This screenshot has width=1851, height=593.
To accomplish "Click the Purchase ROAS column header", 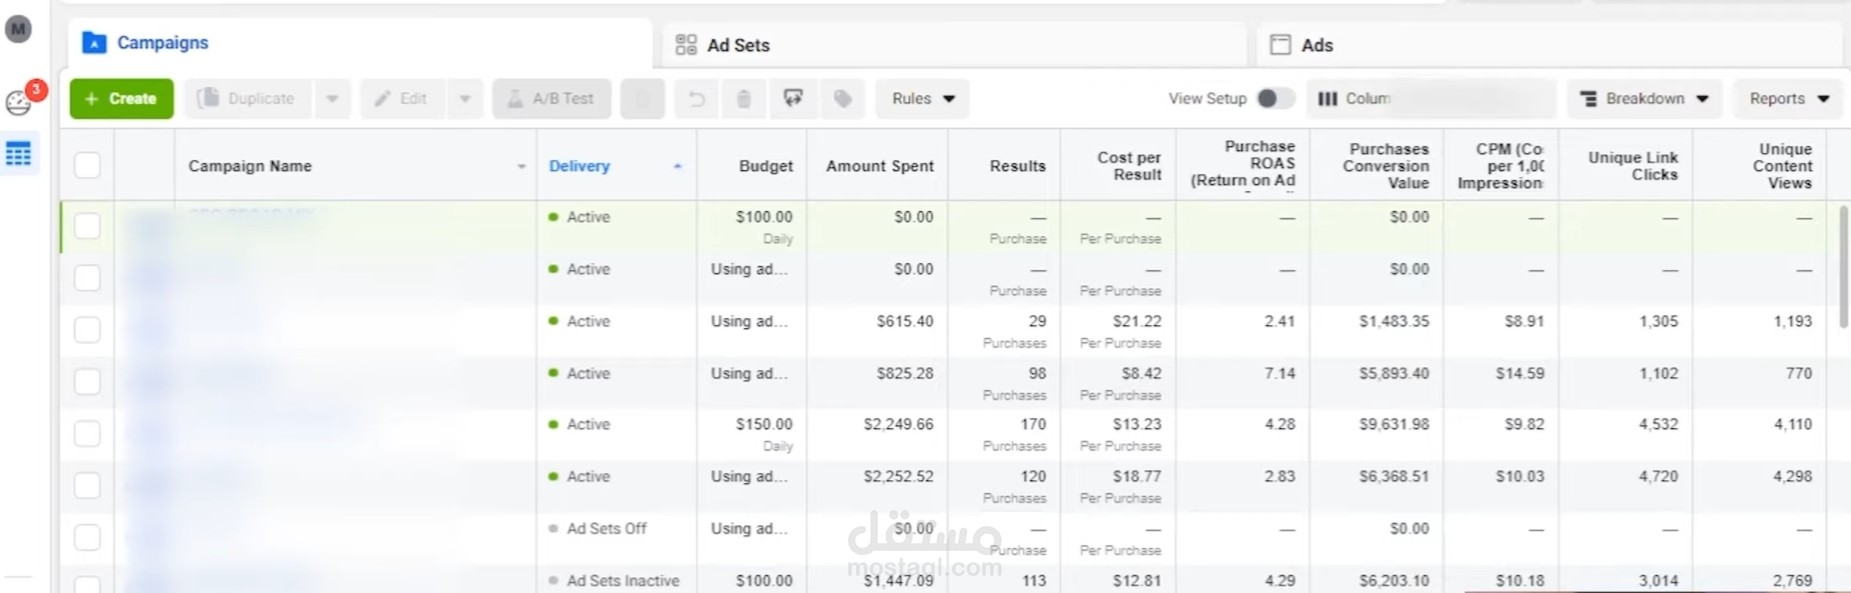I will coord(1243,163).
